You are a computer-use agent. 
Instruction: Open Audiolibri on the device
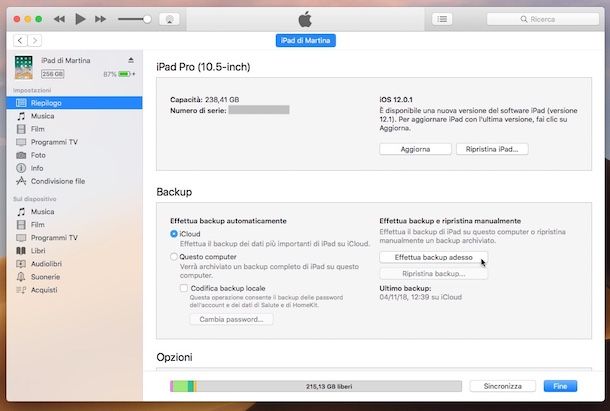[x=75, y=264]
